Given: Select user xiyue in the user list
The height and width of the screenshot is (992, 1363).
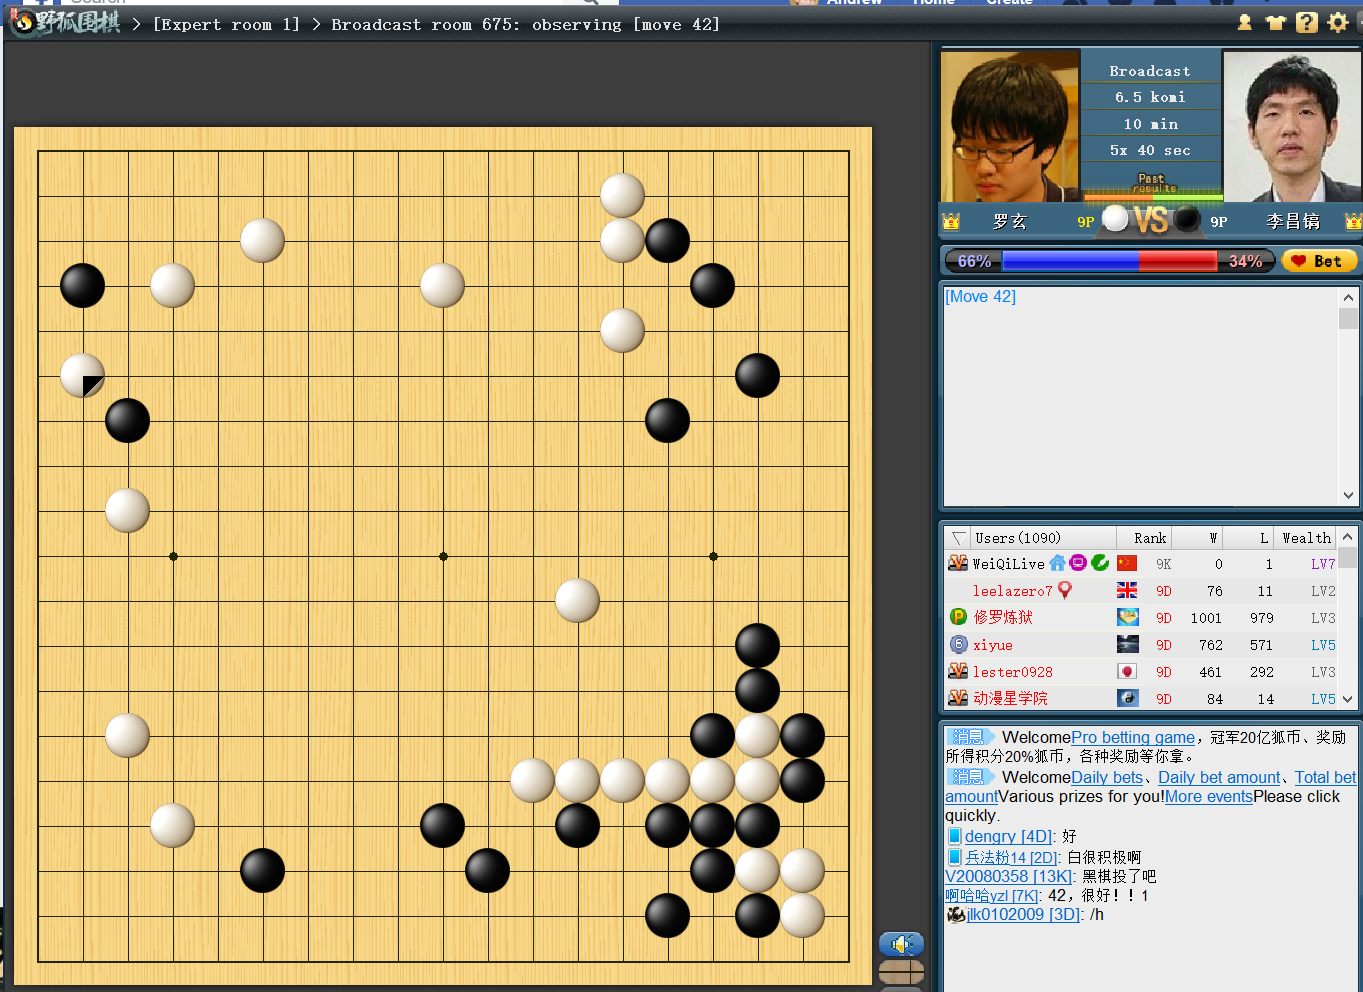Looking at the screenshot, I should (x=992, y=645).
